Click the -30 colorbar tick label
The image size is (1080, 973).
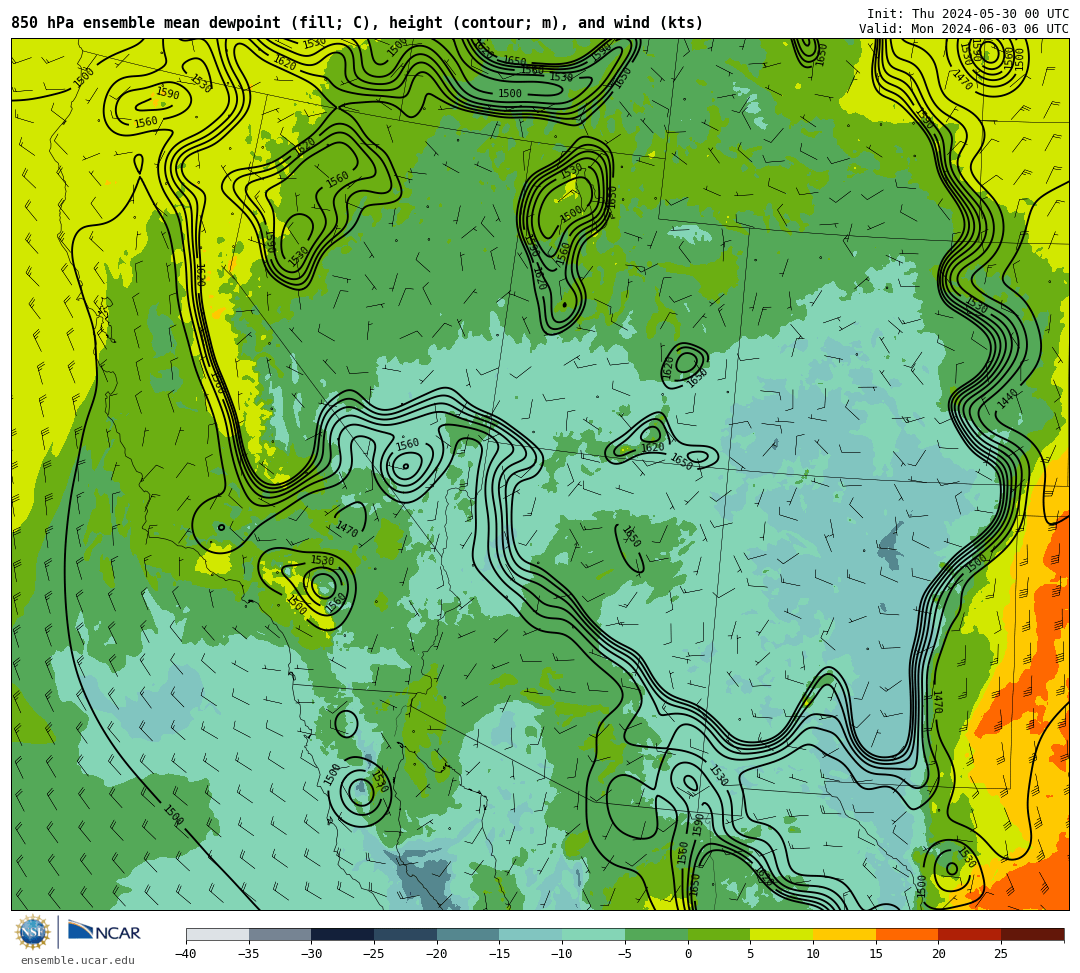coord(311,954)
